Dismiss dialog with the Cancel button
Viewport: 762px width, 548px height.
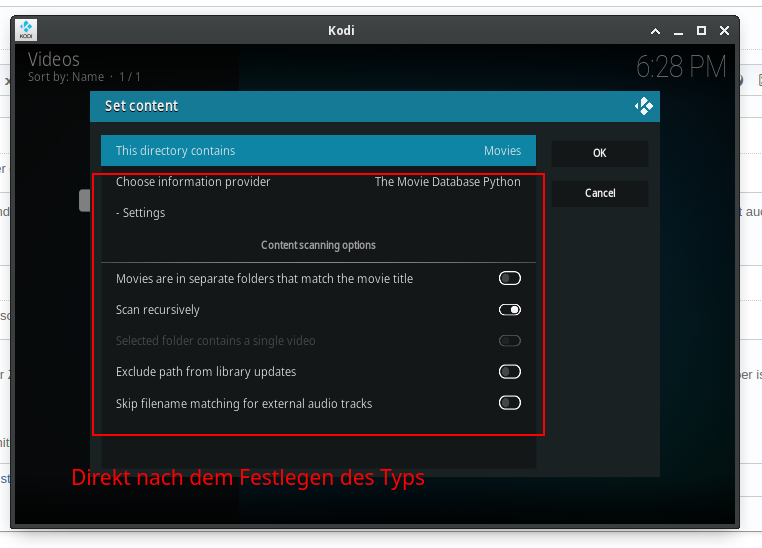pyautogui.click(x=600, y=193)
